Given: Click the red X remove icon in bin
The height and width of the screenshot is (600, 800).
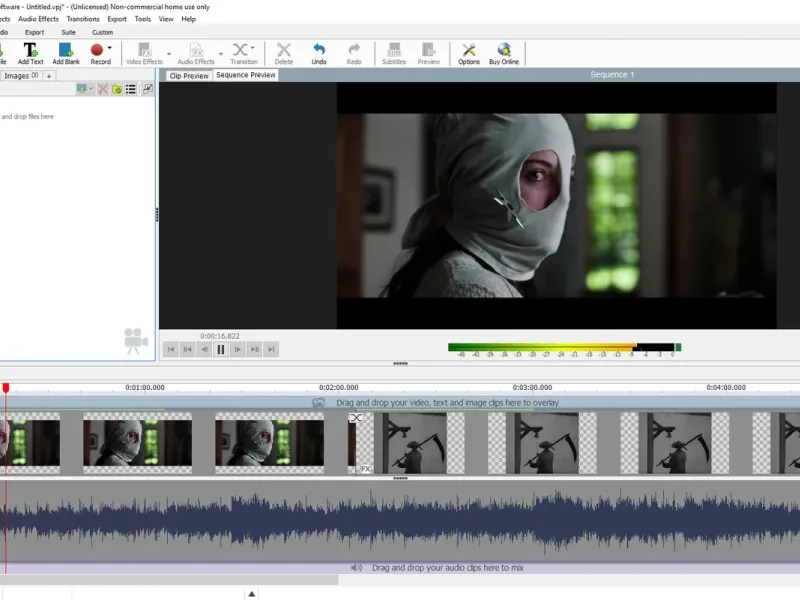Looking at the screenshot, I should coord(103,89).
